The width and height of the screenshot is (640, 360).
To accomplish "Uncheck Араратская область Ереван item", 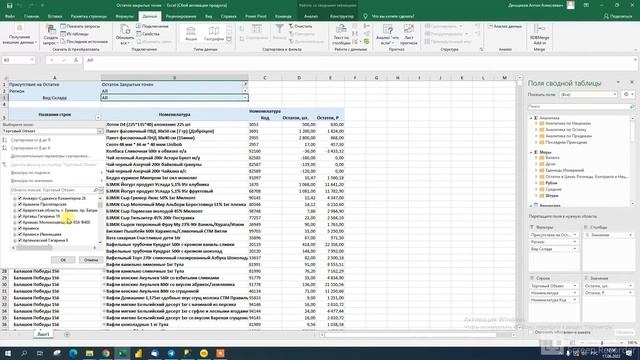I will pos(20,210).
